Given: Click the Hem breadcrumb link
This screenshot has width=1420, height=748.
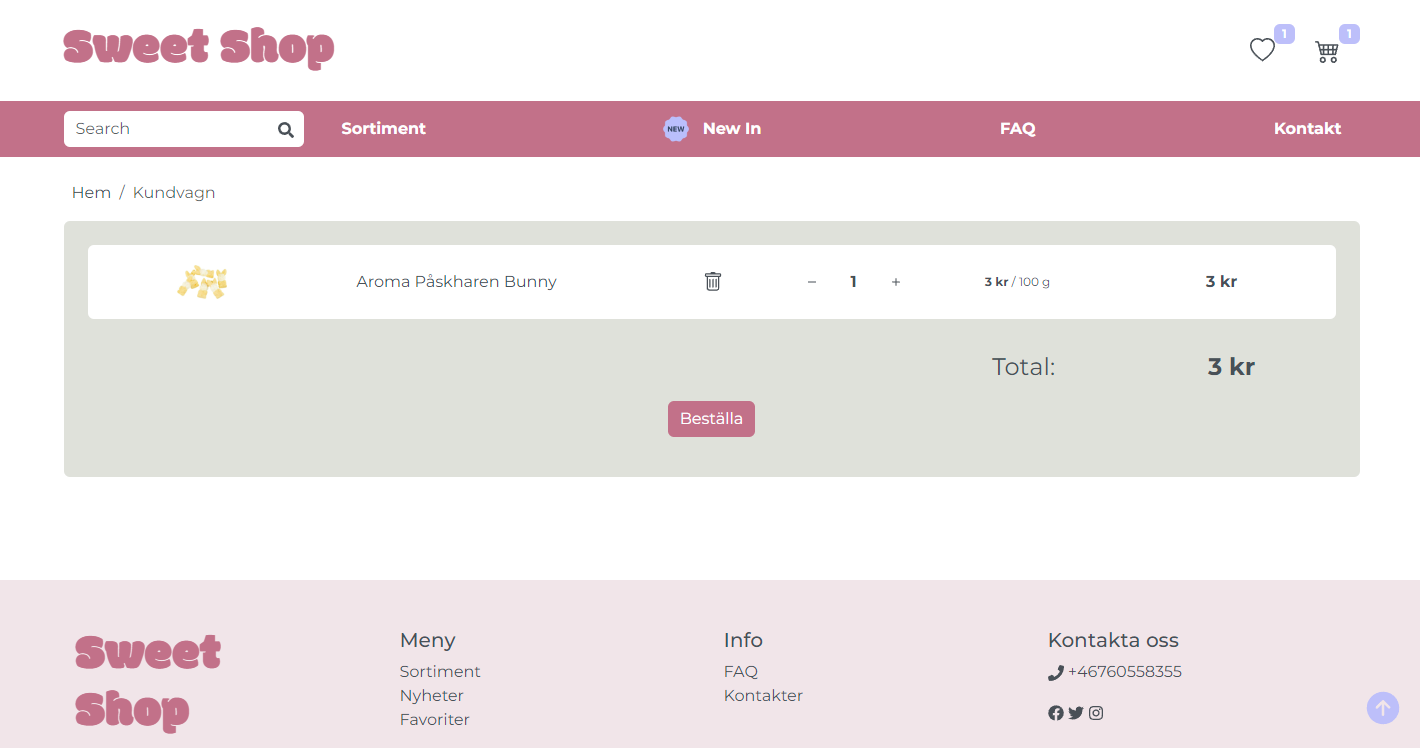Looking at the screenshot, I should 91,193.
